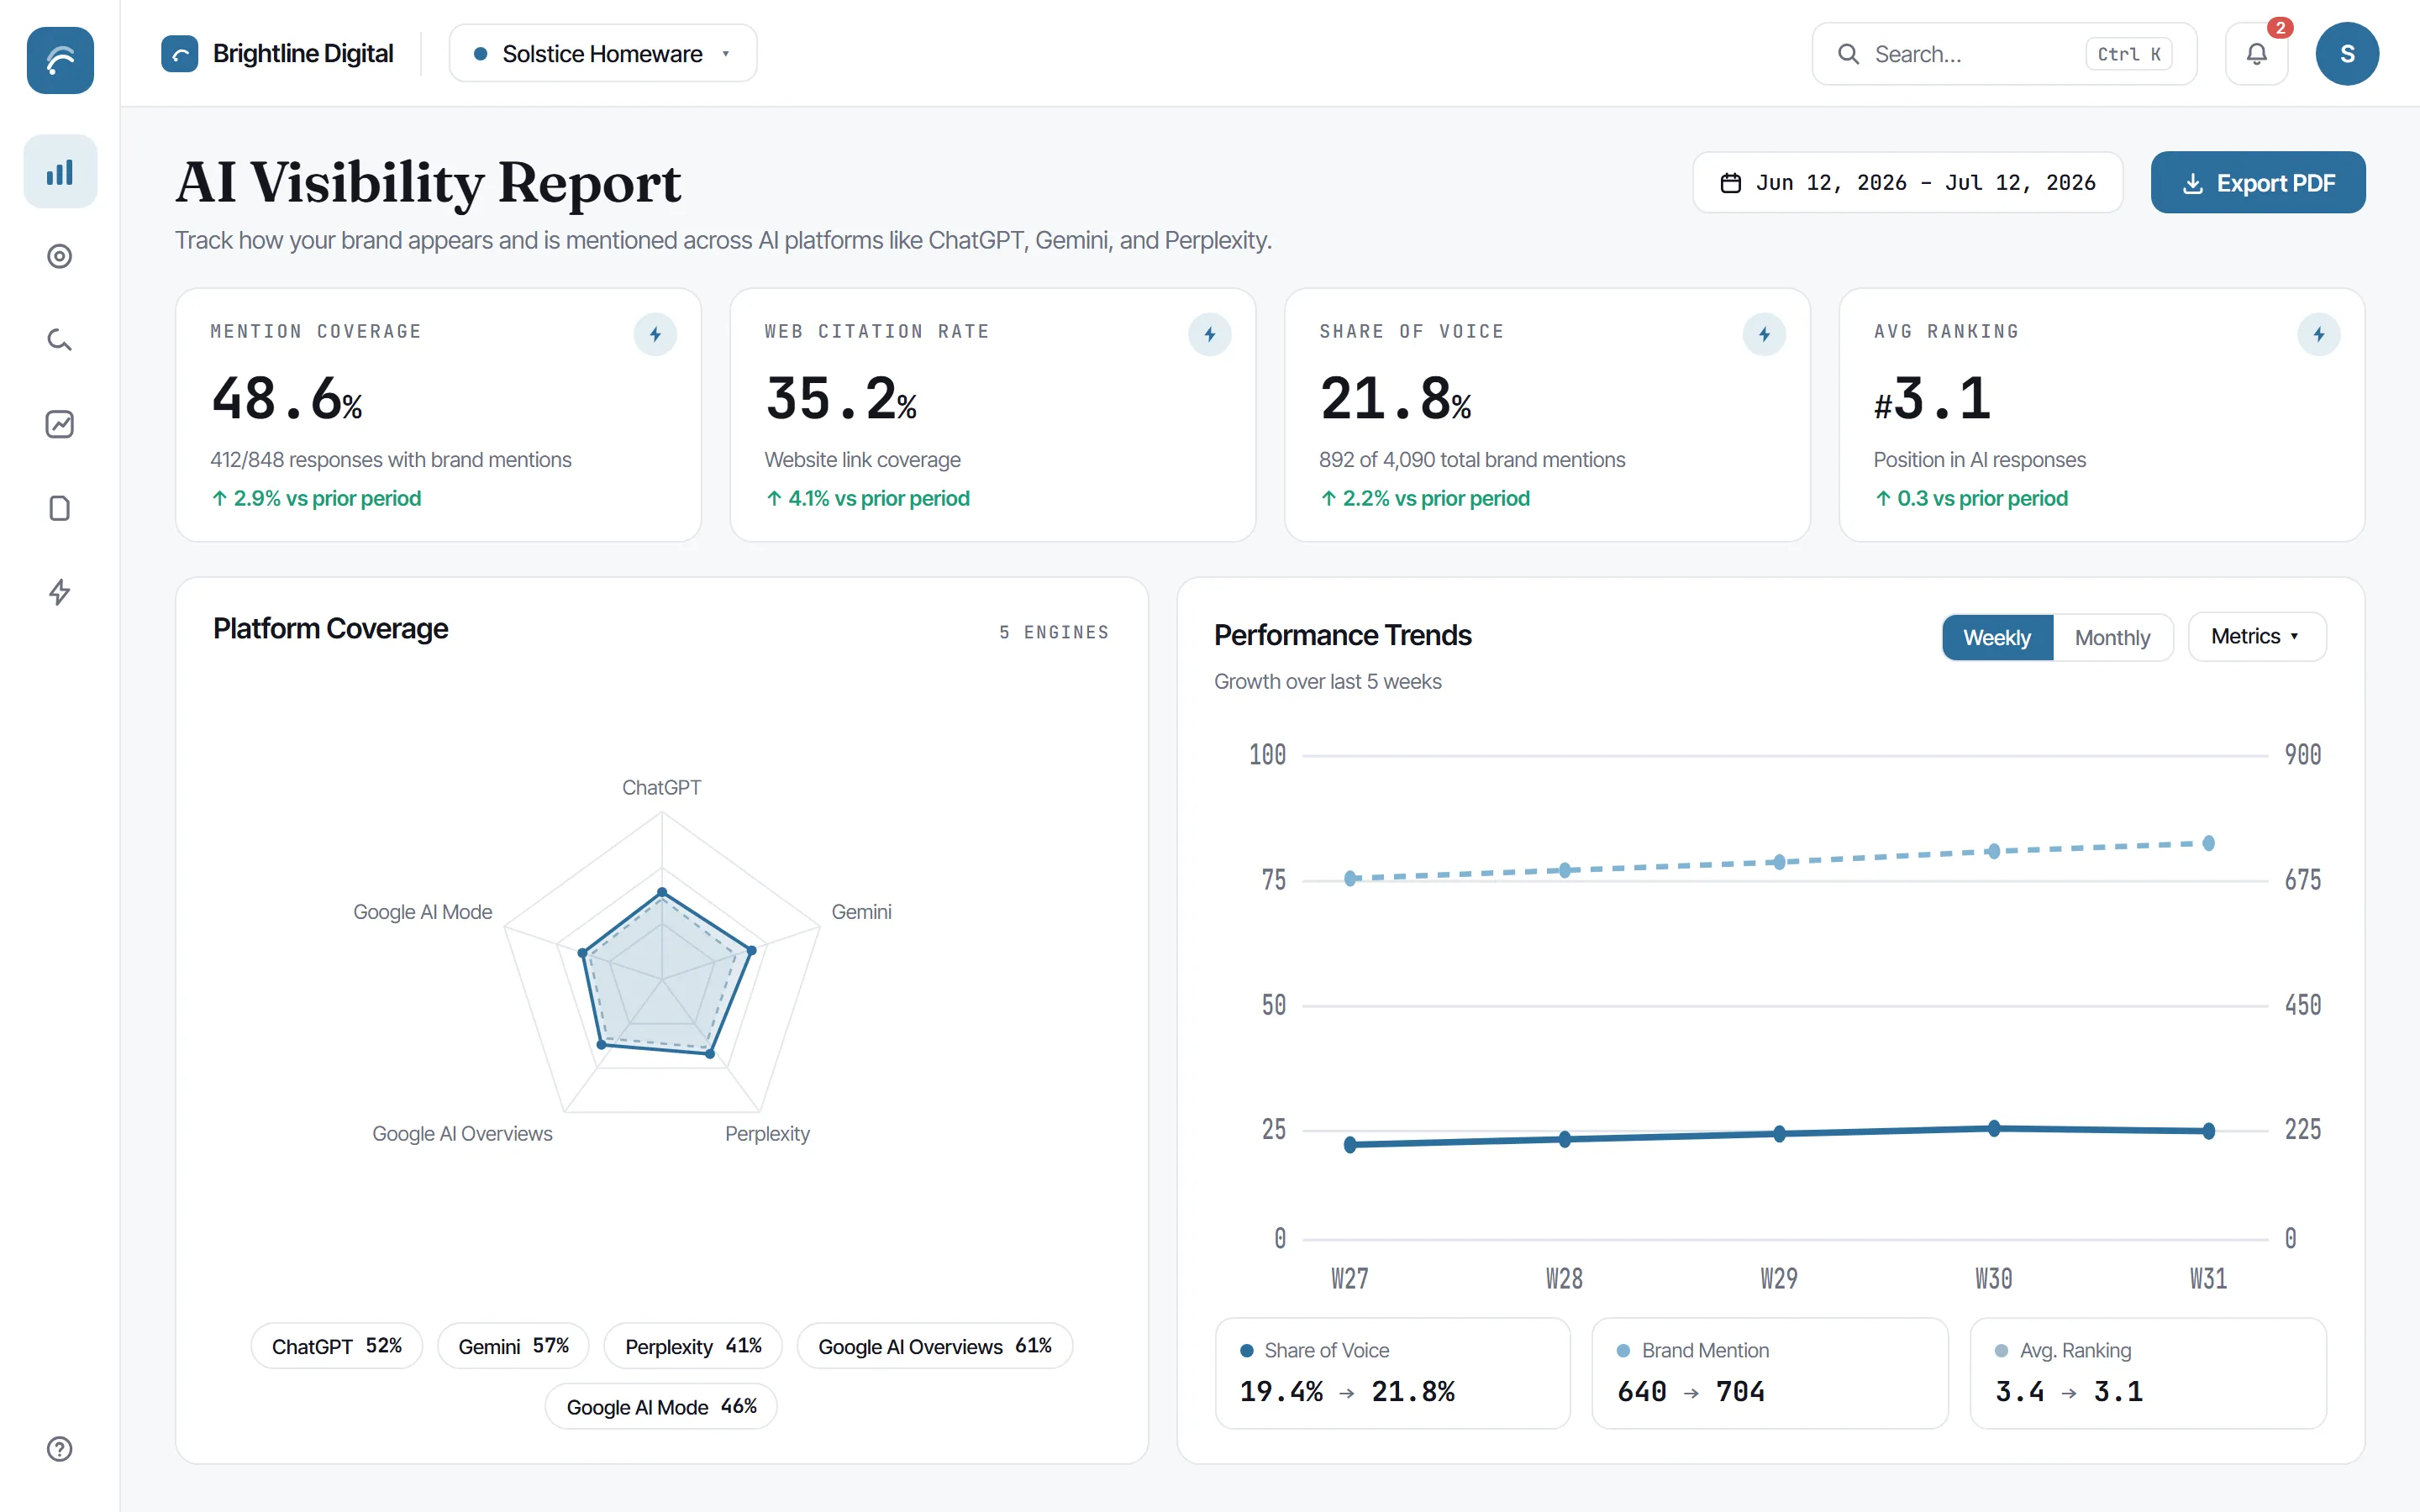This screenshot has height=1512, width=2420.
Task: Open the trend chart sidebar icon
Action: tap(60, 424)
